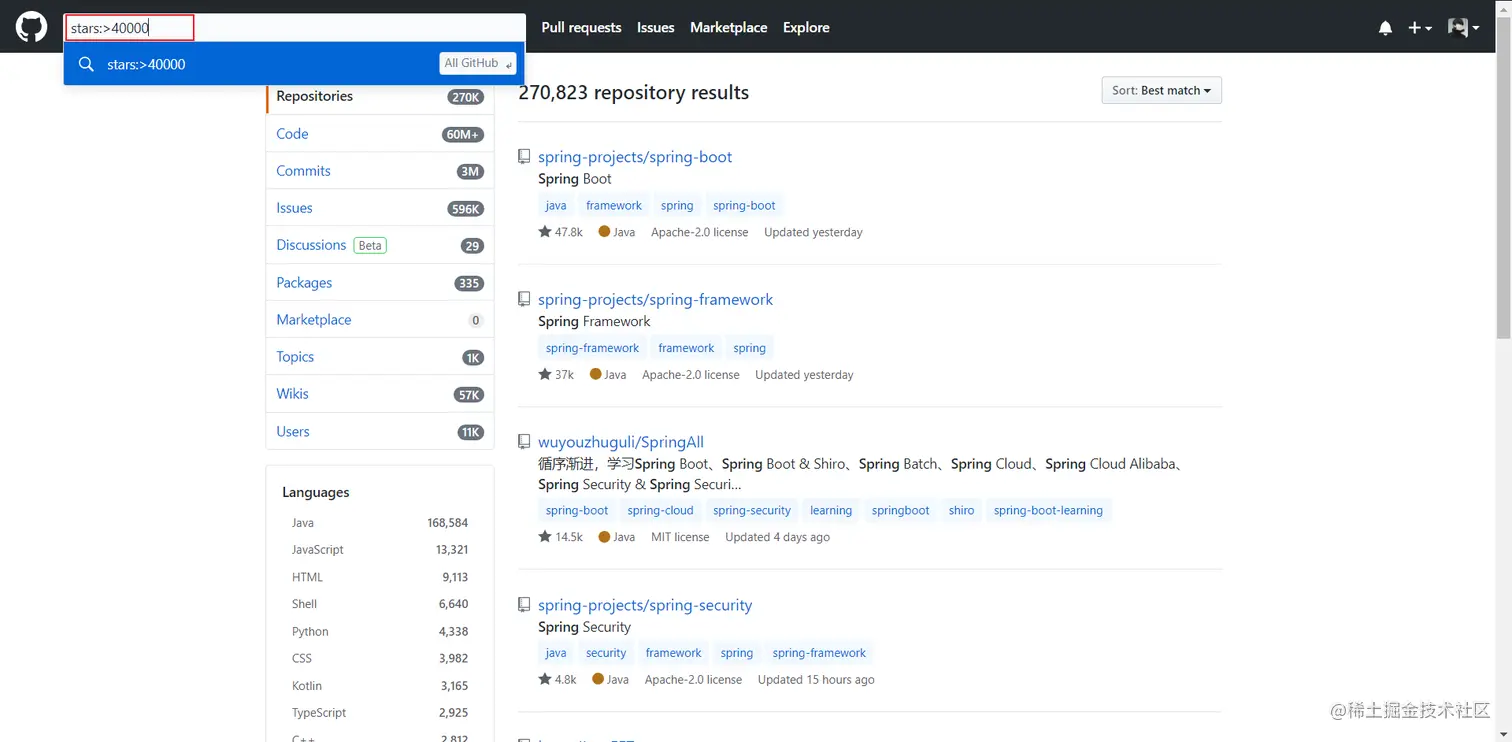Open the notifications bell

1385,28
